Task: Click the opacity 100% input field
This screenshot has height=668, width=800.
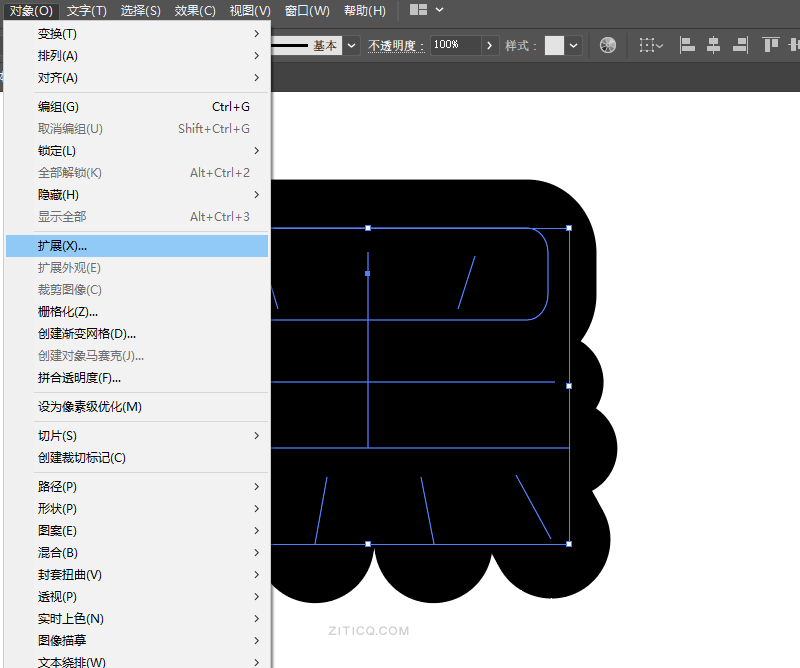Action: tap(455, 45)
